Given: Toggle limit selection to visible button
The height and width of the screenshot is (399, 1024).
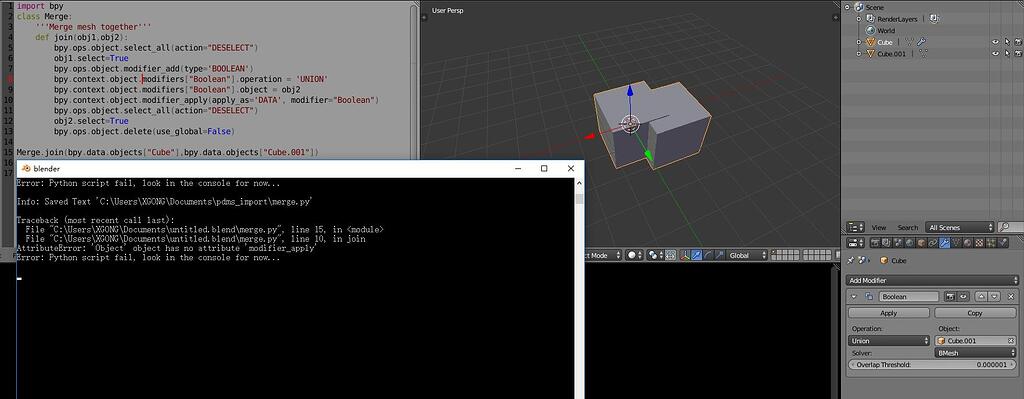Looking at the screenshot, I should click(670, 255).
